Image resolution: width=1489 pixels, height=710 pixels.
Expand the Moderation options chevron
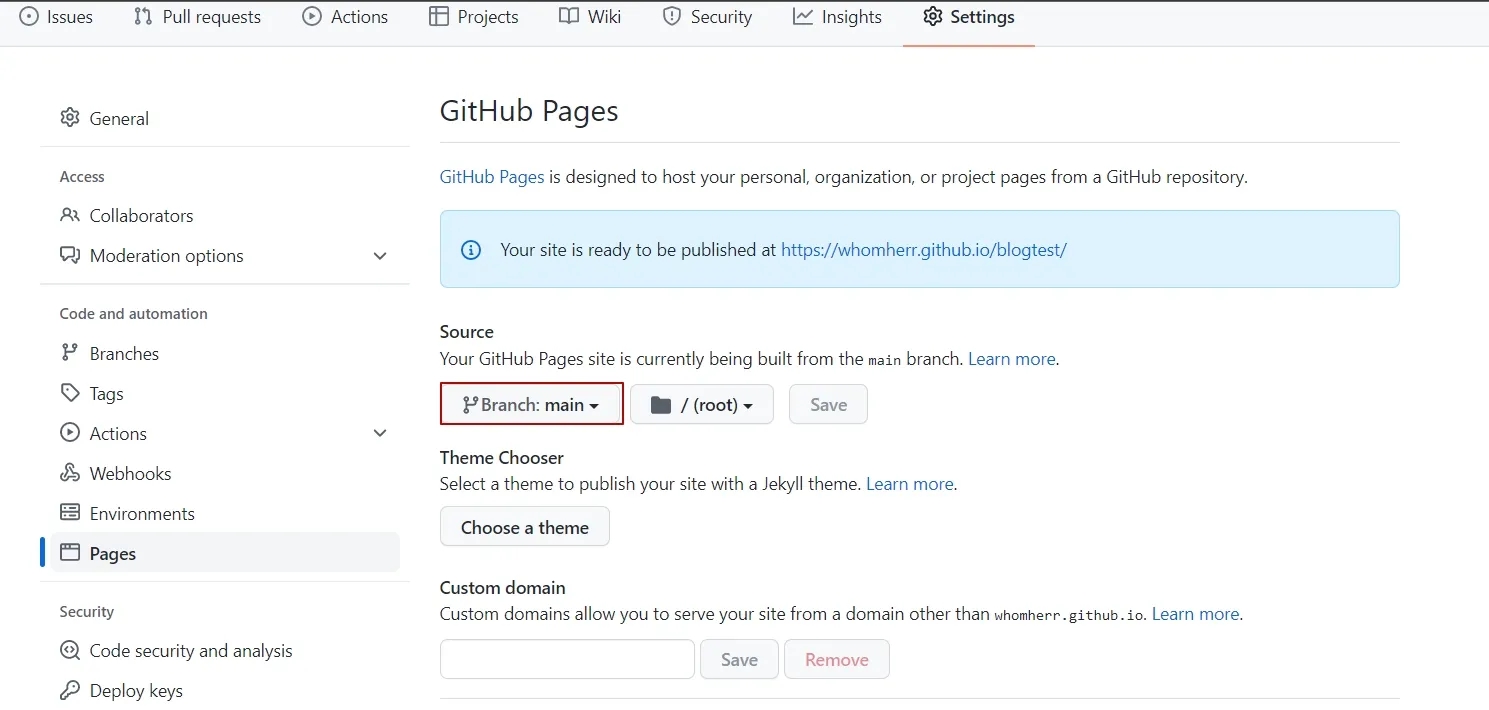click(380, 256)
